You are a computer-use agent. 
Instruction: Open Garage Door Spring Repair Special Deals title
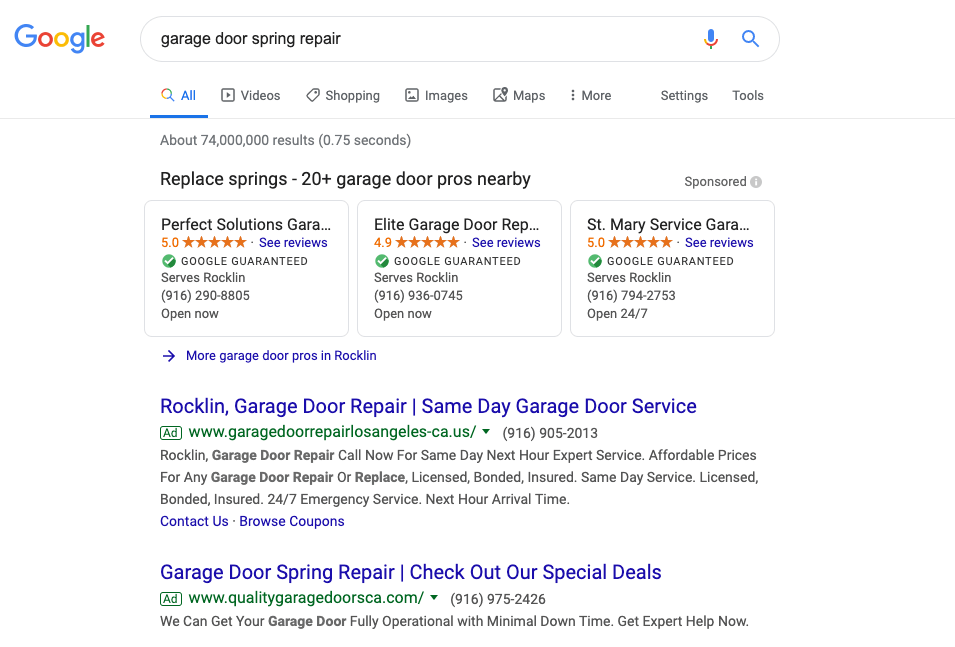click(411, 573)
